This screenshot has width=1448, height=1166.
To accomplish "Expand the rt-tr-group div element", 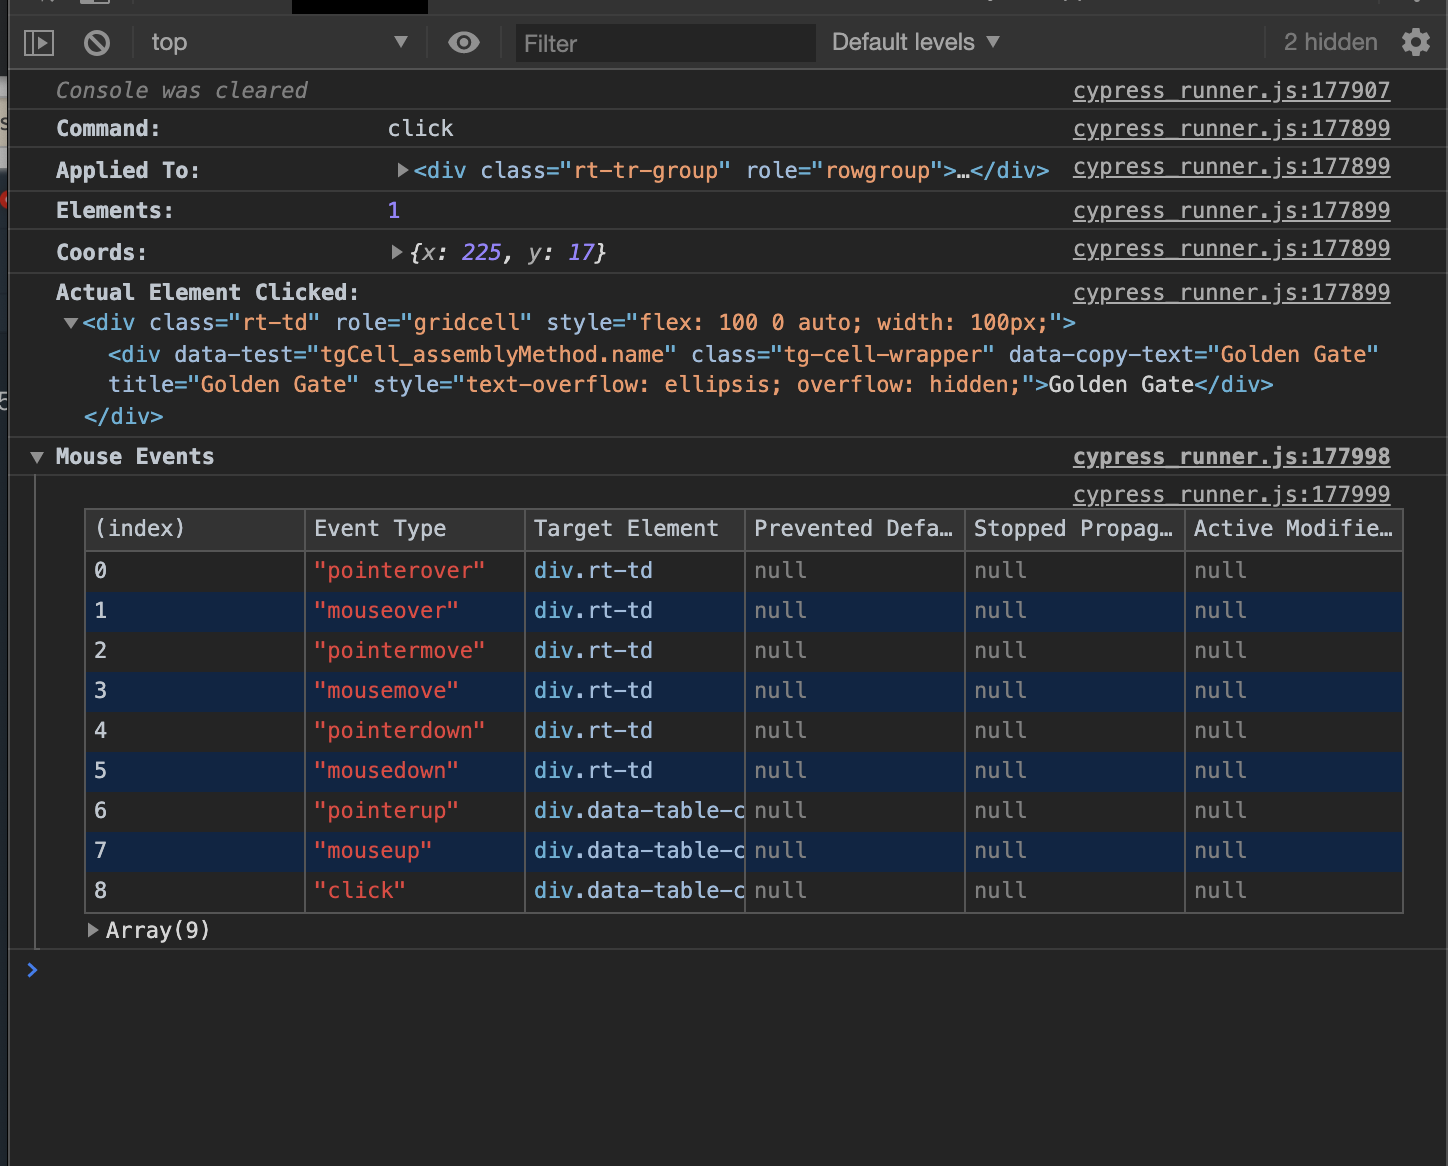I will [x=403, y=170].
